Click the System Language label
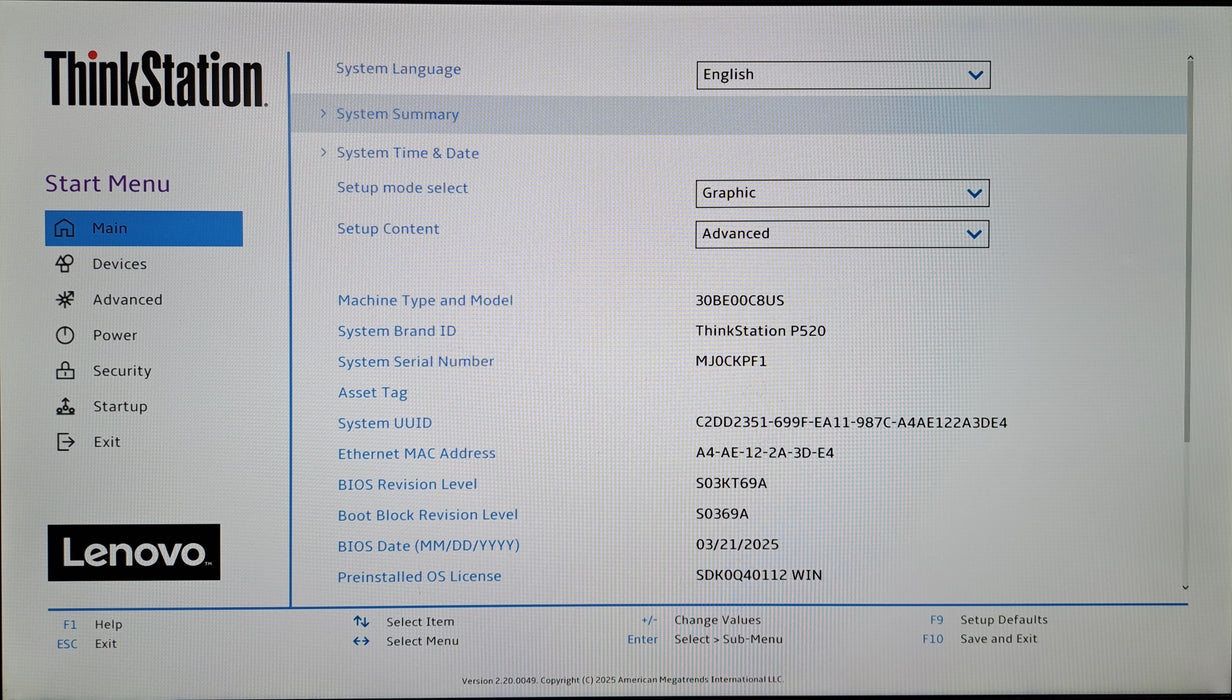This screenshot has width=1232, height=700. pyautogui.click(x=398, y=69)
